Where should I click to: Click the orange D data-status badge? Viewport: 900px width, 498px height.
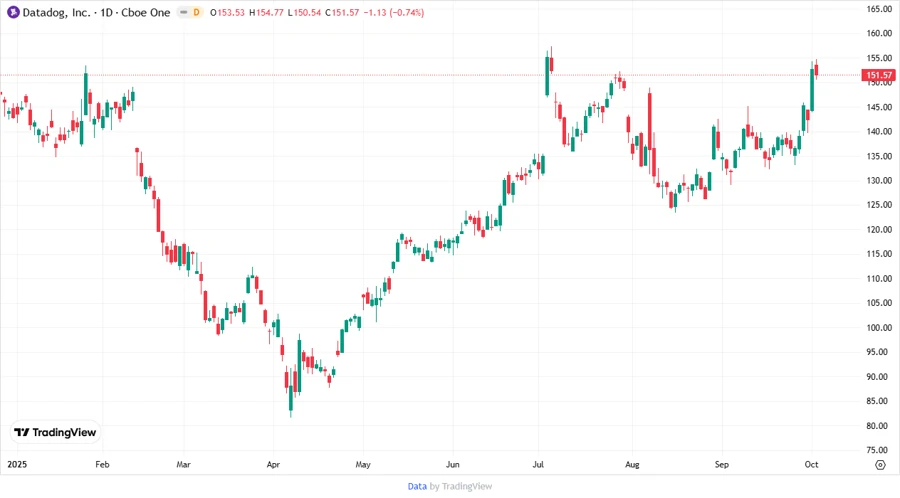[196, 12]
